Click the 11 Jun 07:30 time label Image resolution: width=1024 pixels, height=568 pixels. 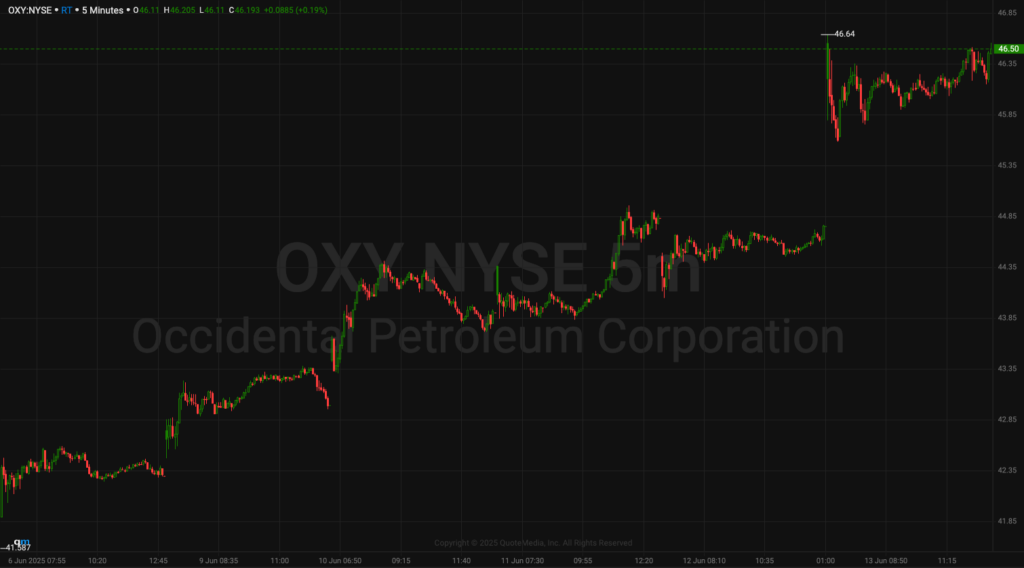point(522,561)
